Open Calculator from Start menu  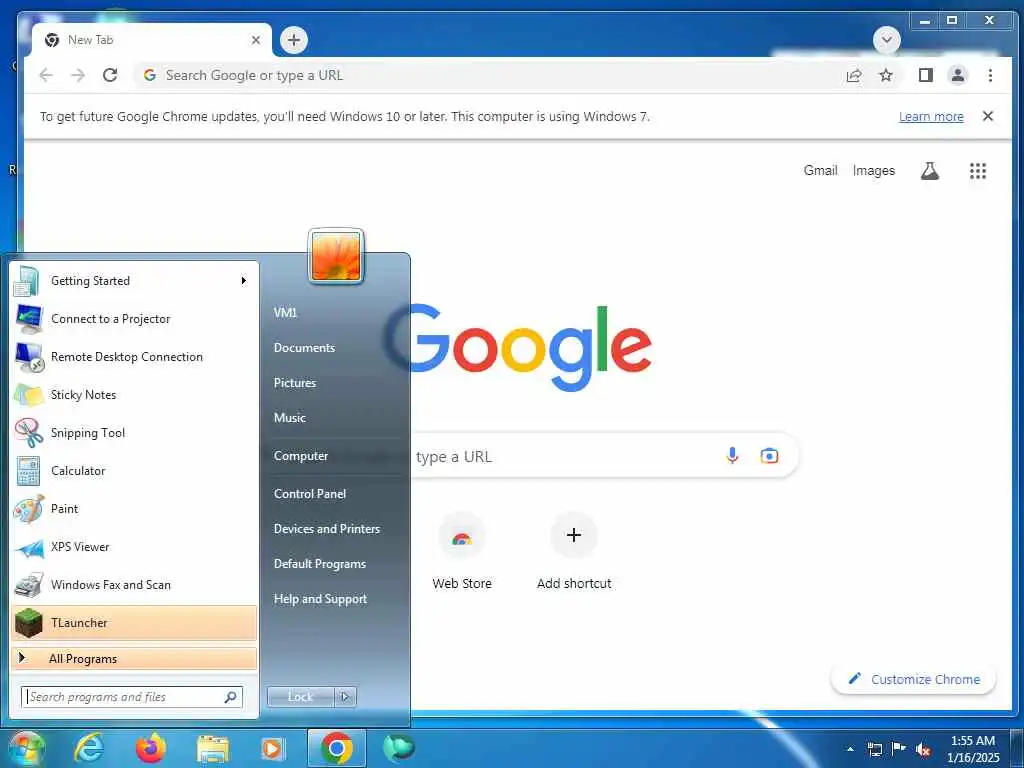point(135,470)
